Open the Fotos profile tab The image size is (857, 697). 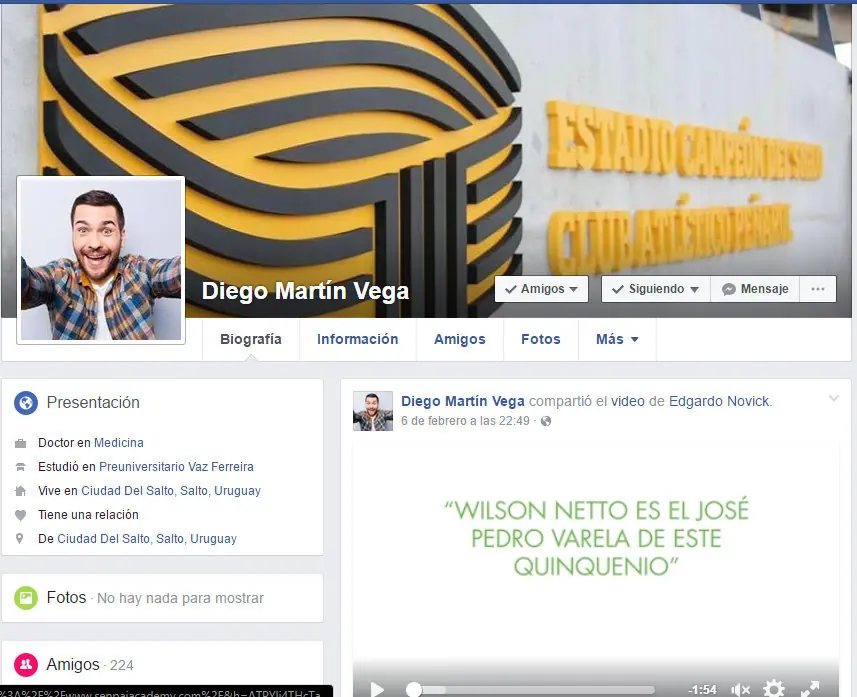point(541,339)
